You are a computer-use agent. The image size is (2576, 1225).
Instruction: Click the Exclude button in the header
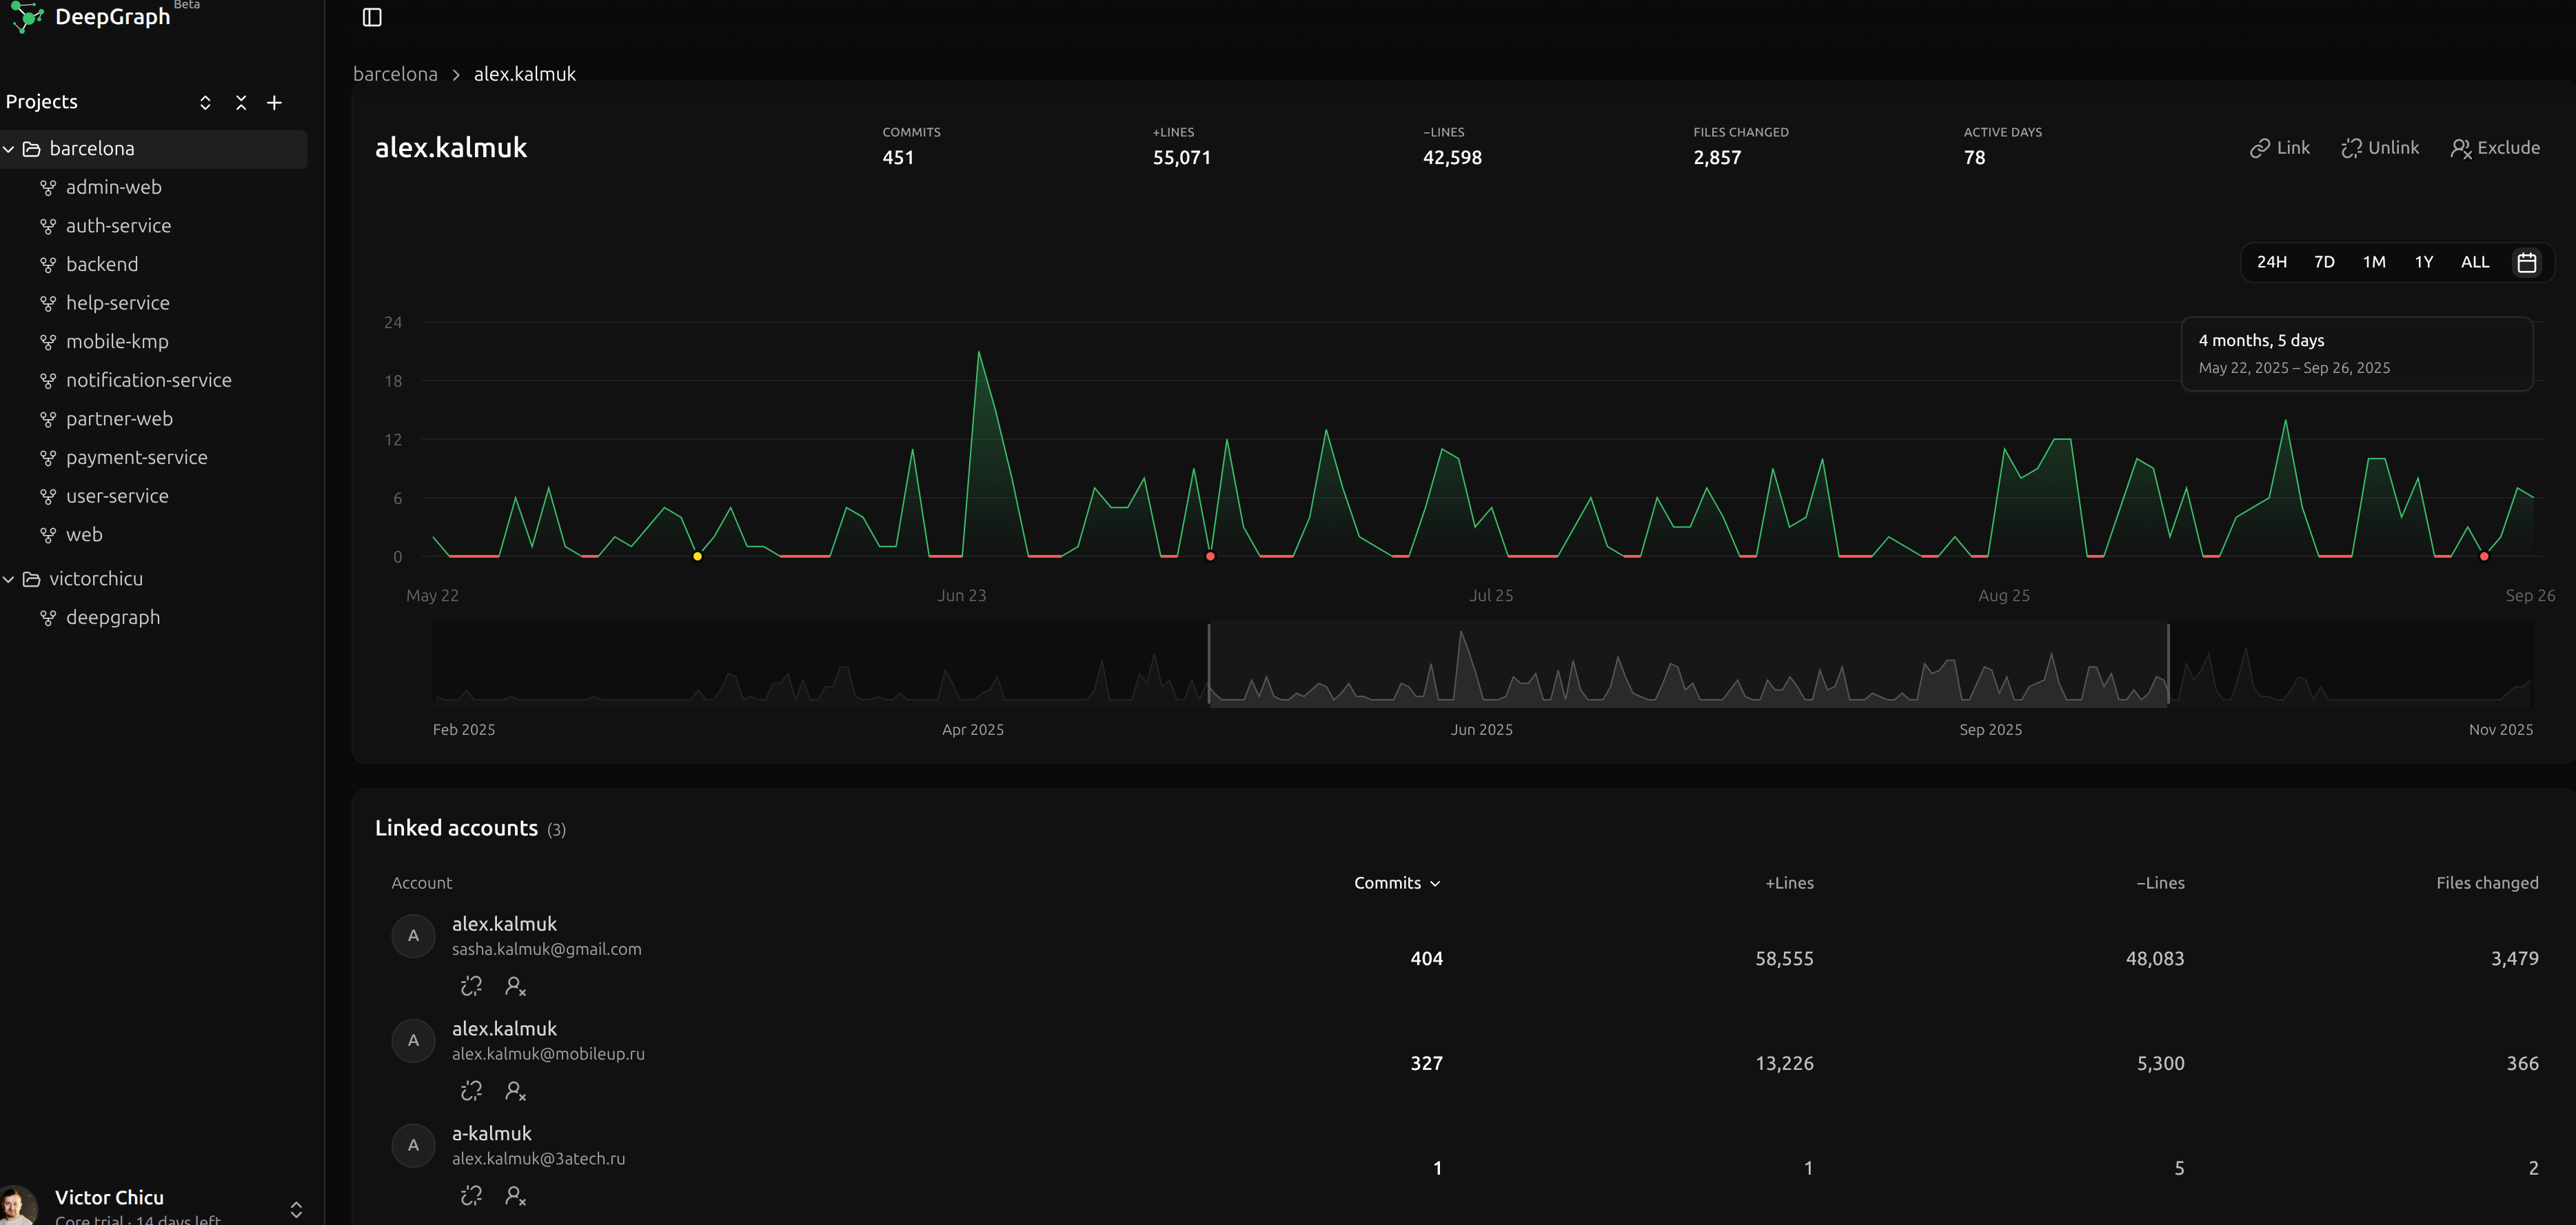[2495, 148]
